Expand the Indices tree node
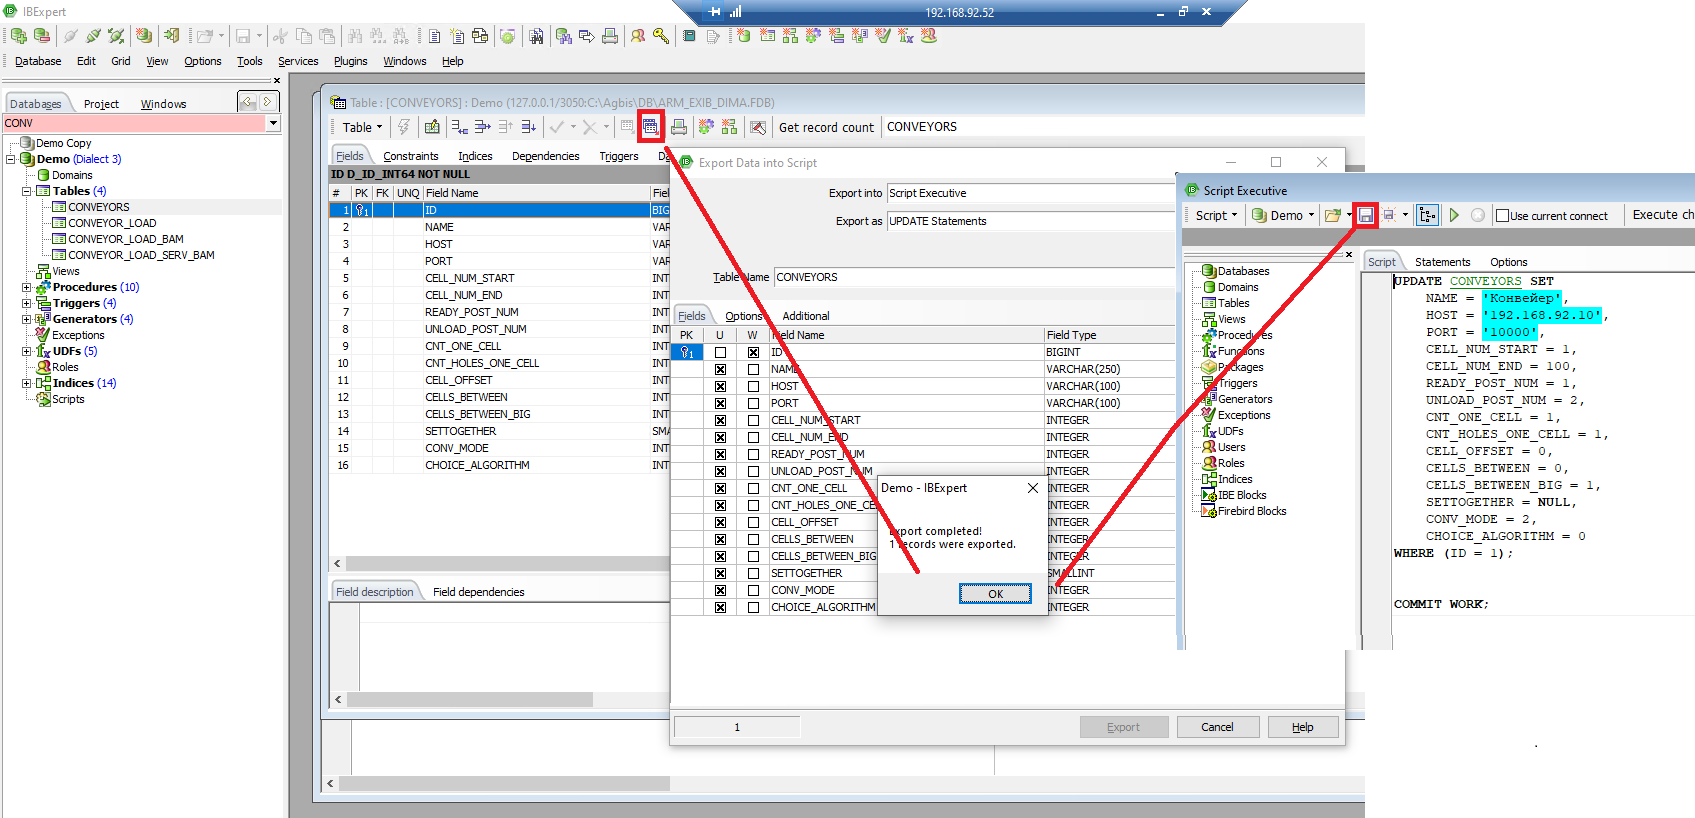1695x818 pixels. (x=27, y=383)
